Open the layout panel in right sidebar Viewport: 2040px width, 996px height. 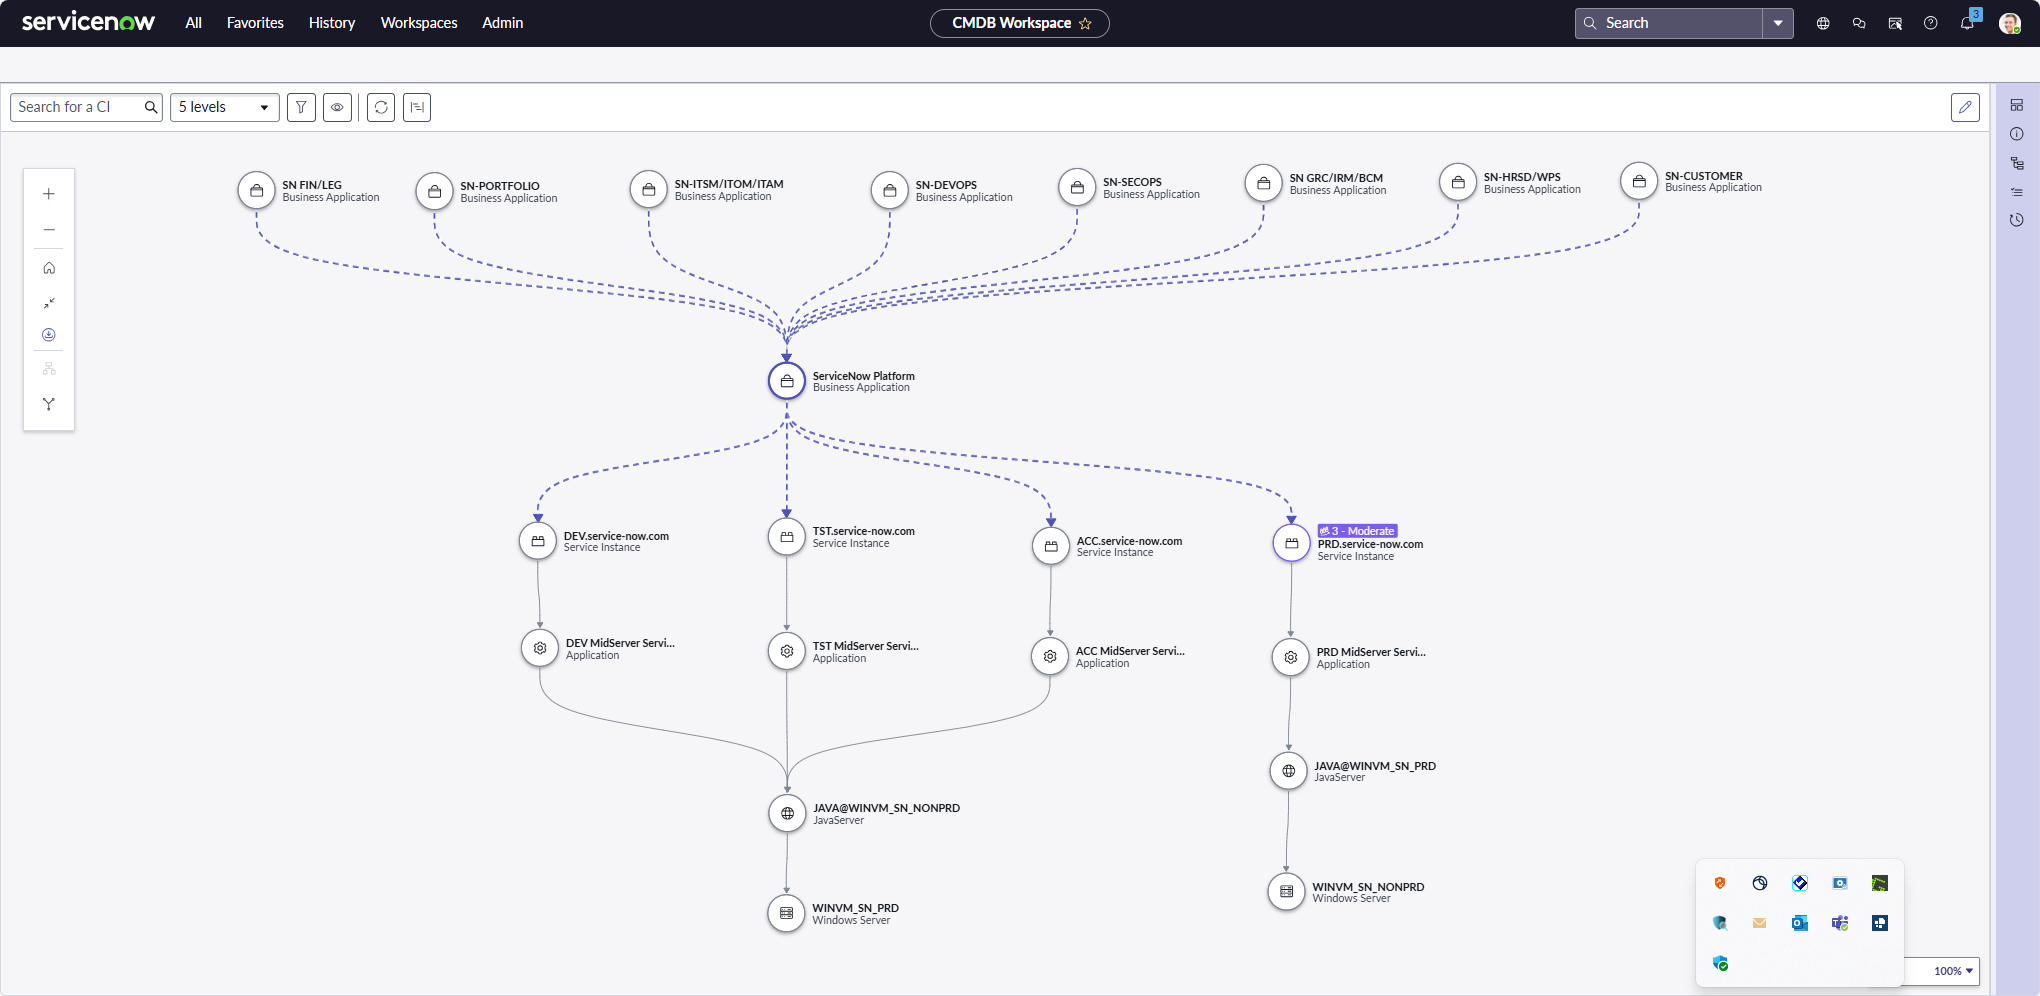point(2017,105)
